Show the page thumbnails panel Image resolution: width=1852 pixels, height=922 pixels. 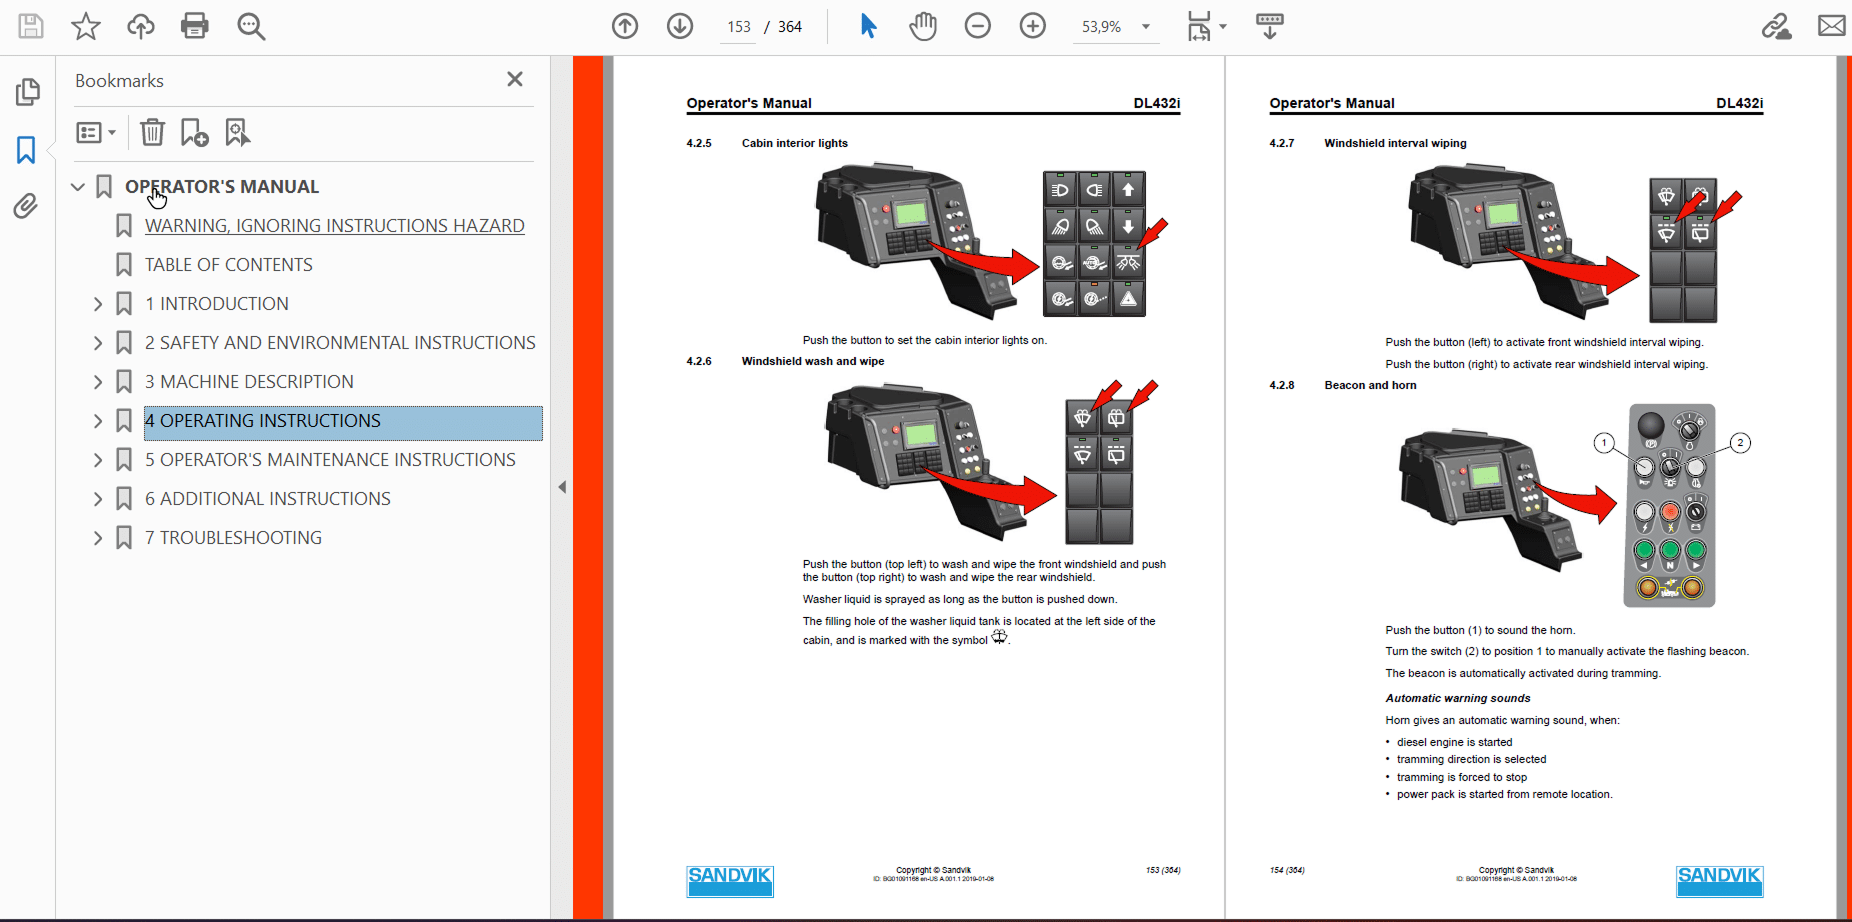27,92
